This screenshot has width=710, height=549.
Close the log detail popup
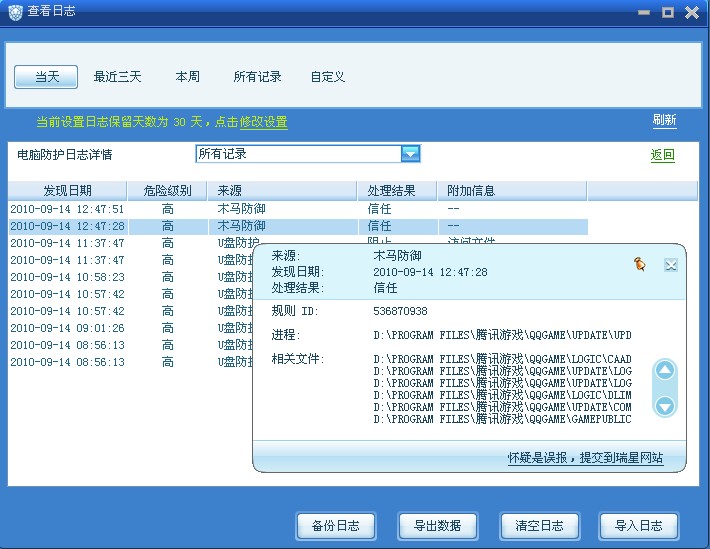[x=671, y=265]
